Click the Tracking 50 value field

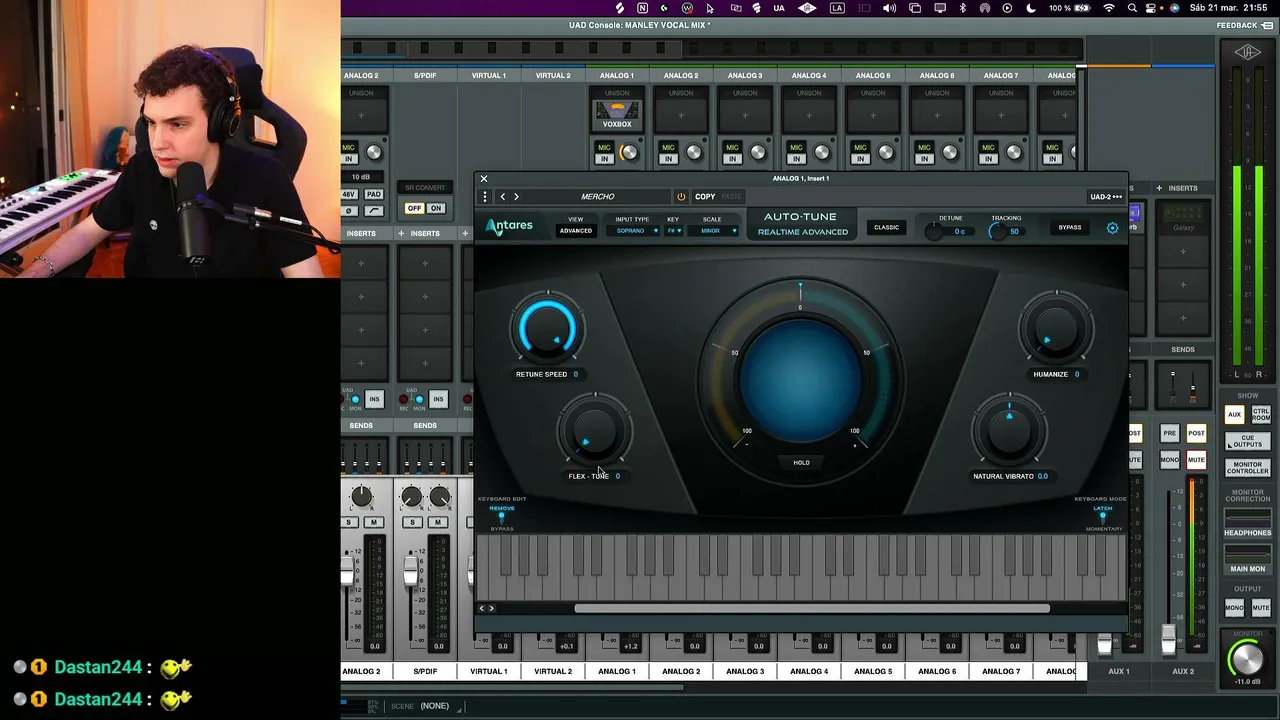click(1014, 232)
